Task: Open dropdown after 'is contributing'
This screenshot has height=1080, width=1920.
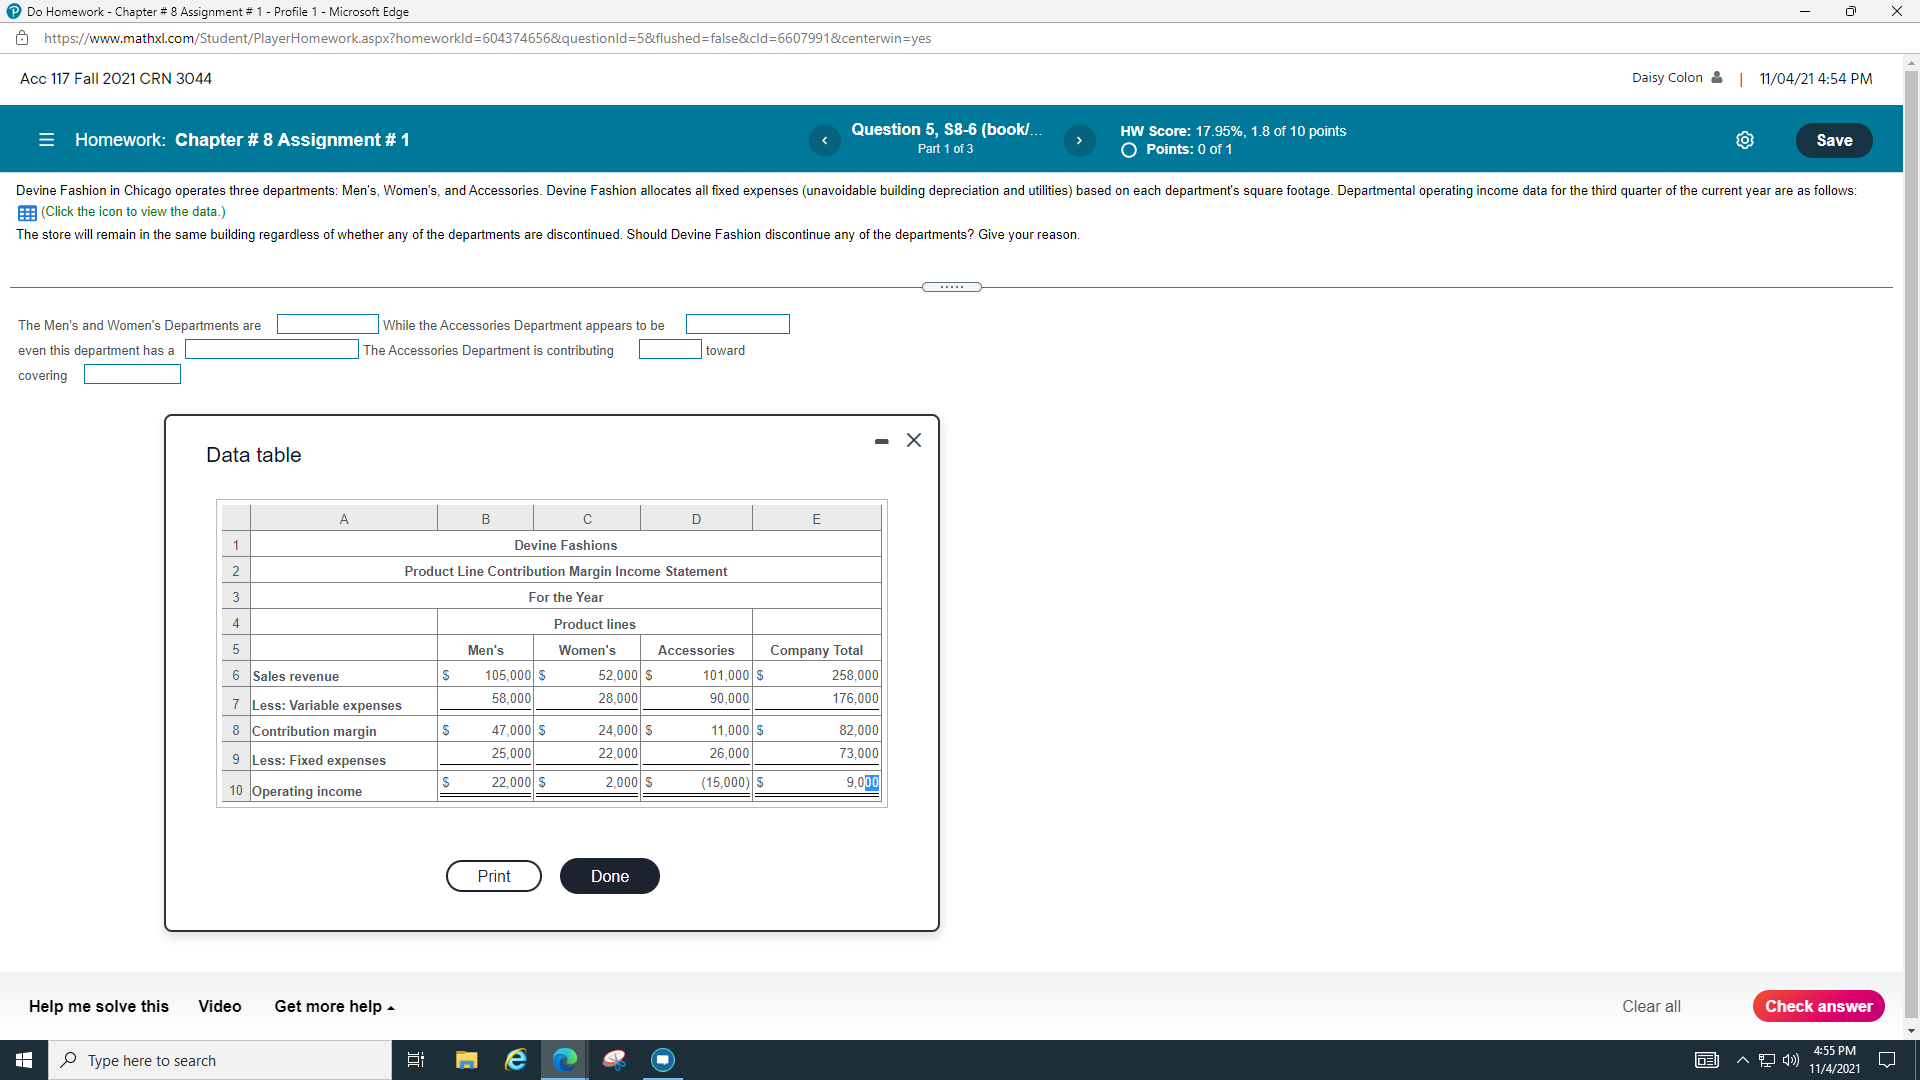Action: coord(670,349)
